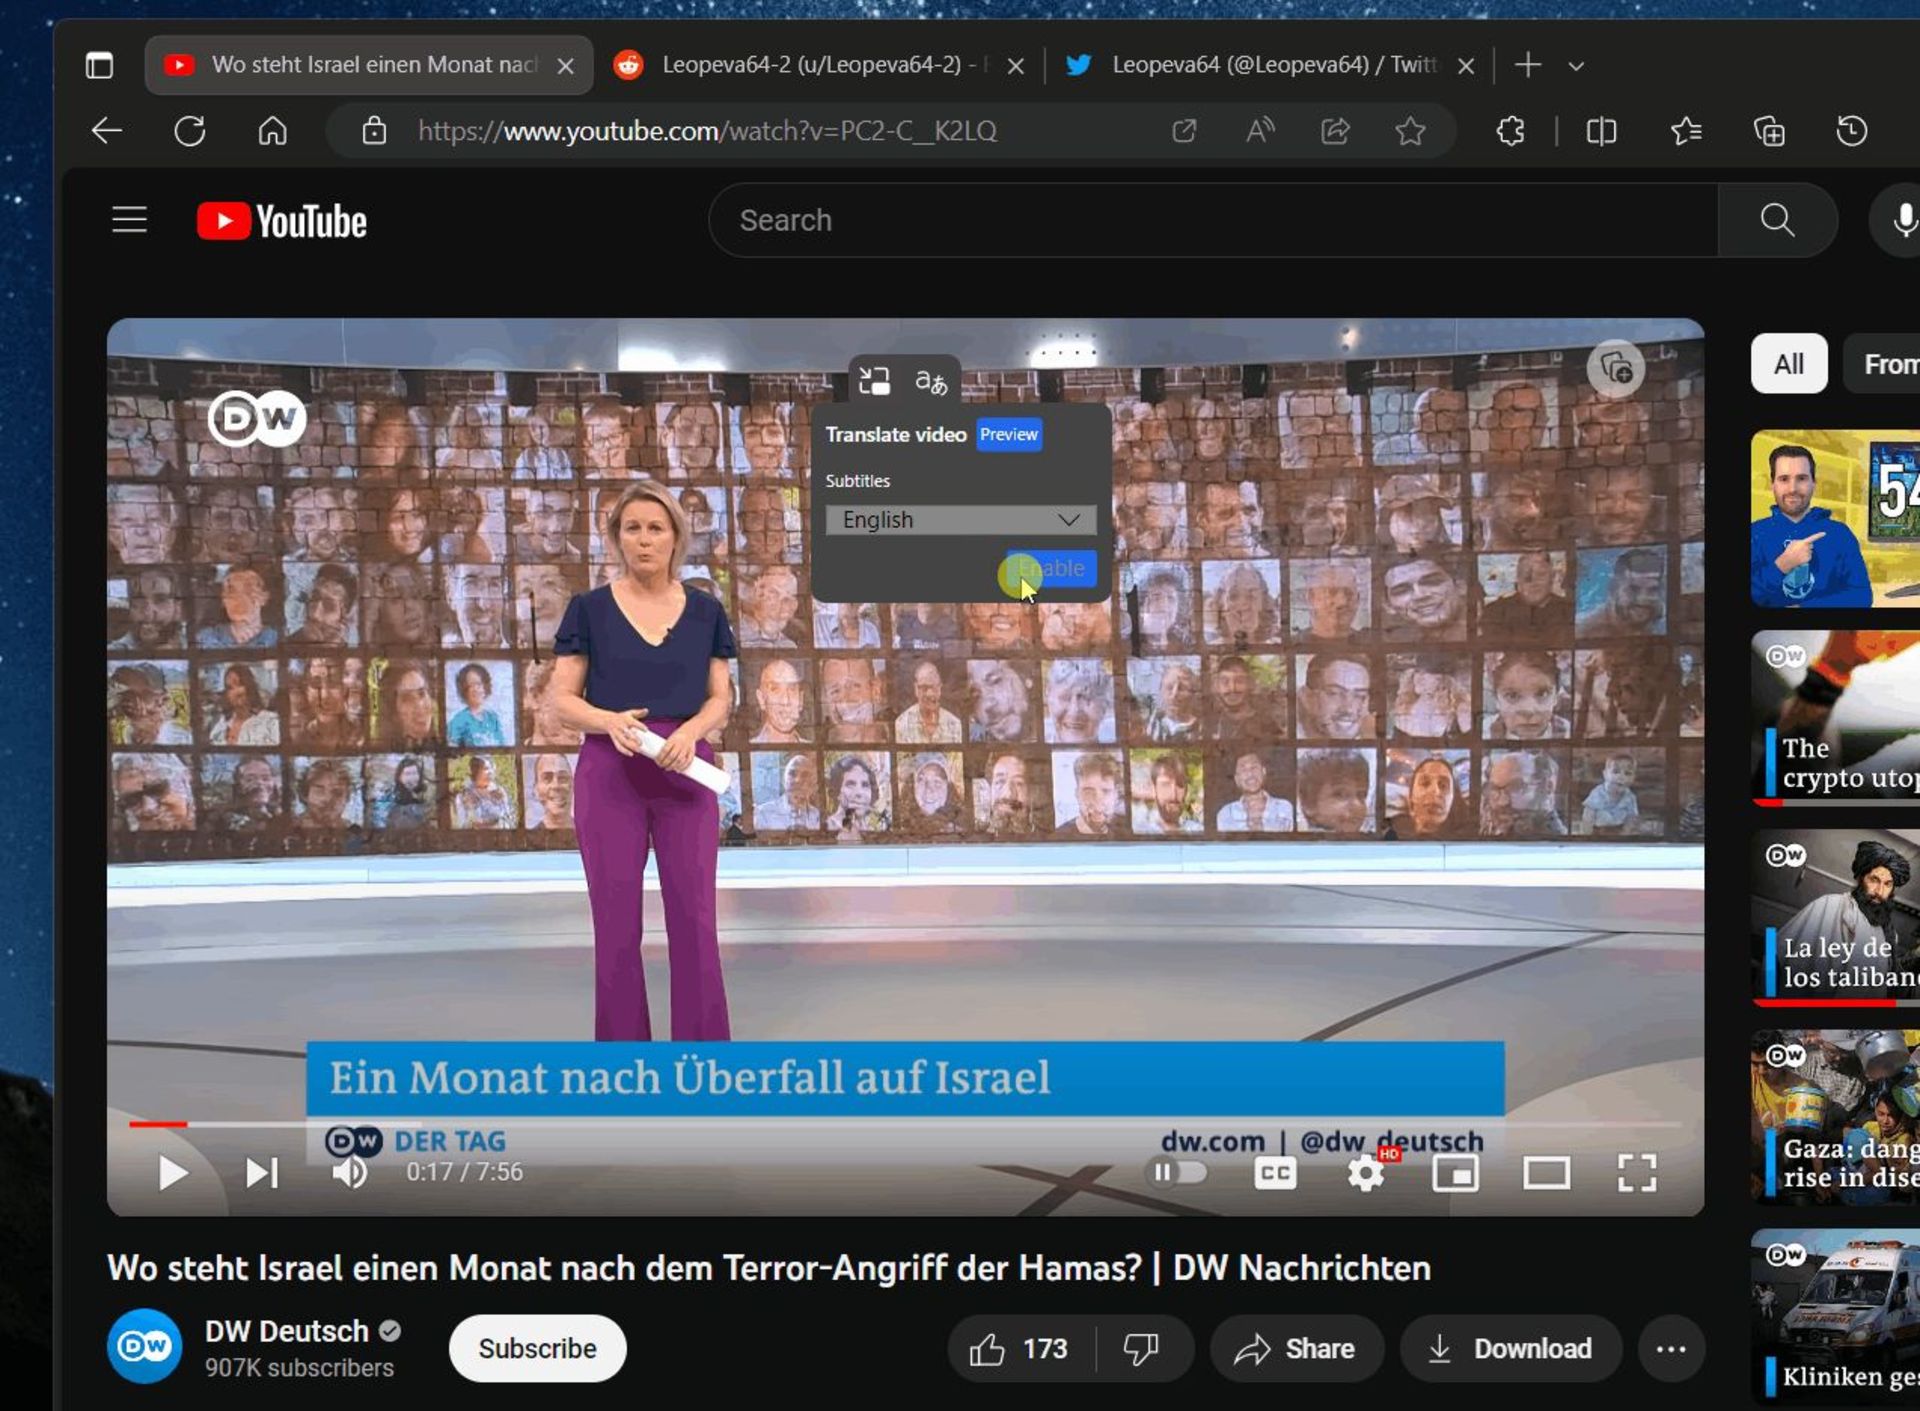Click the YouTube Search input field
Viewport: 1920px width, 1411px height.
coord(1214,220)
